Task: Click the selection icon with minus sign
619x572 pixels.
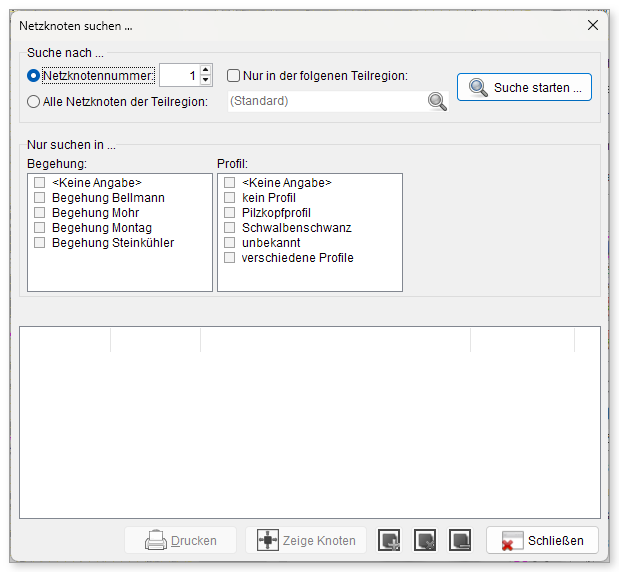Action: click(460, 540)
